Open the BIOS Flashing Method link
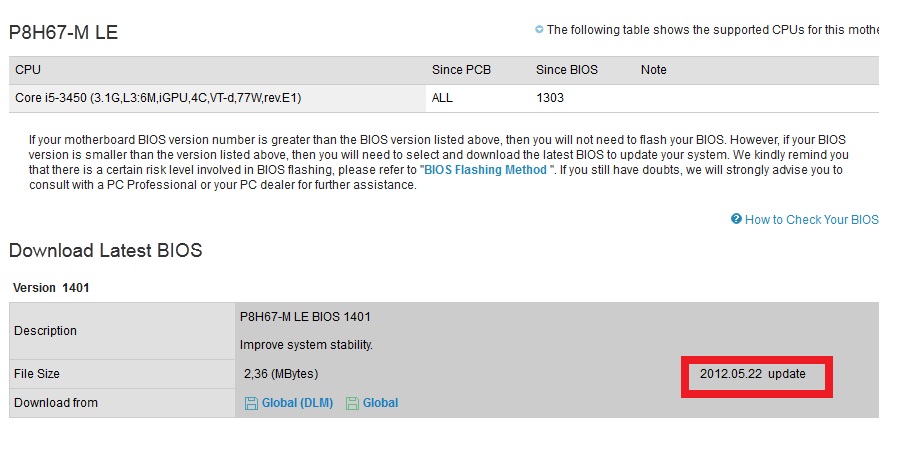 coord(485,170)
